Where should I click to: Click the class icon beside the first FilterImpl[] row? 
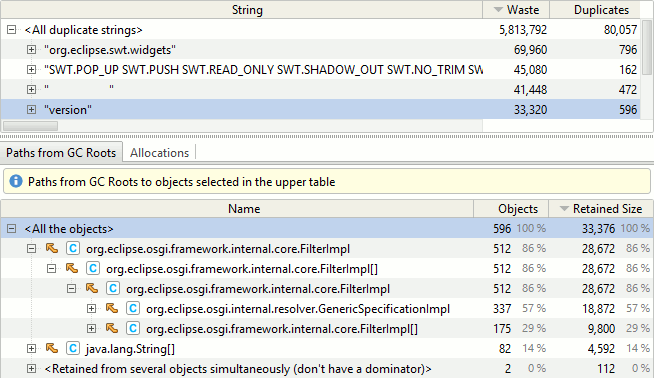coord(93,268)
